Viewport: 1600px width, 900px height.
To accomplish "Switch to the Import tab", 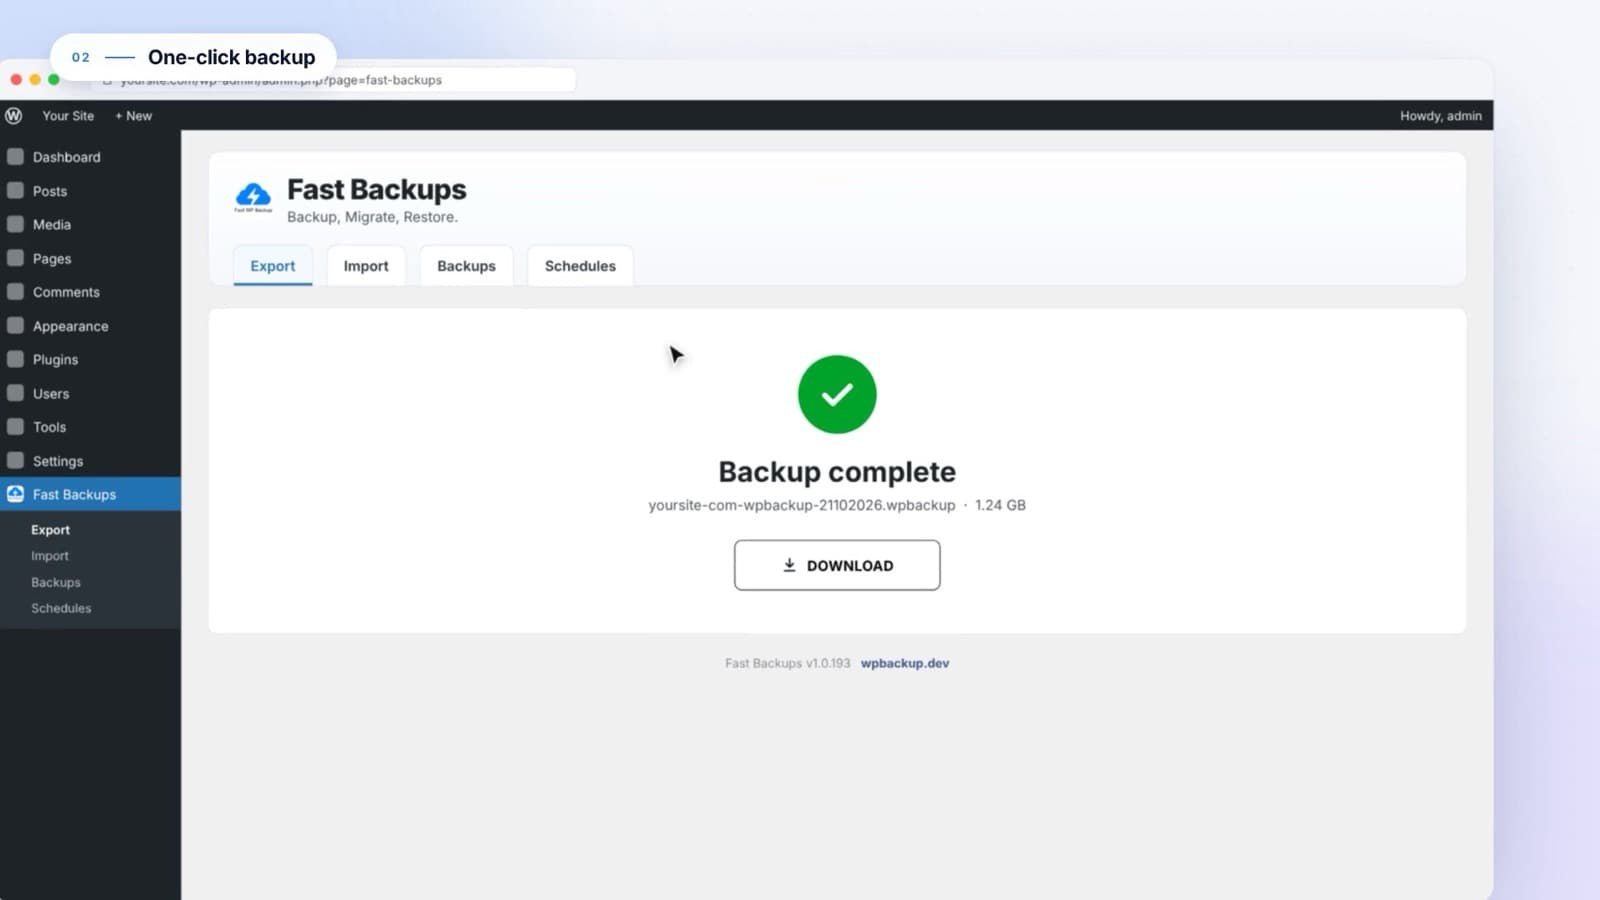I will (366, 266).
